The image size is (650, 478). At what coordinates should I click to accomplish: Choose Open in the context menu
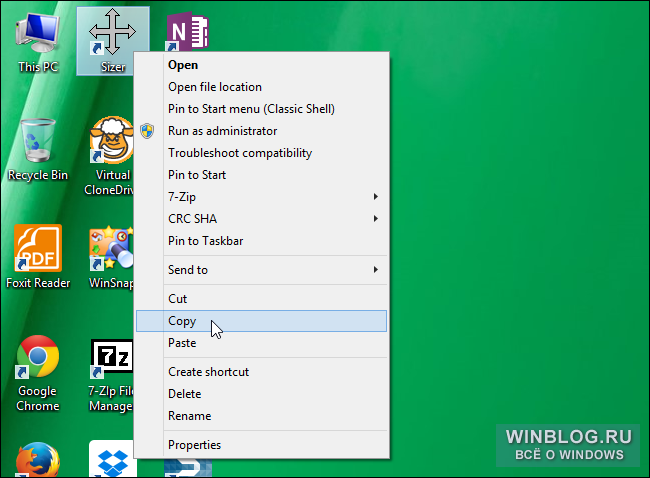(x=262, y=65)
